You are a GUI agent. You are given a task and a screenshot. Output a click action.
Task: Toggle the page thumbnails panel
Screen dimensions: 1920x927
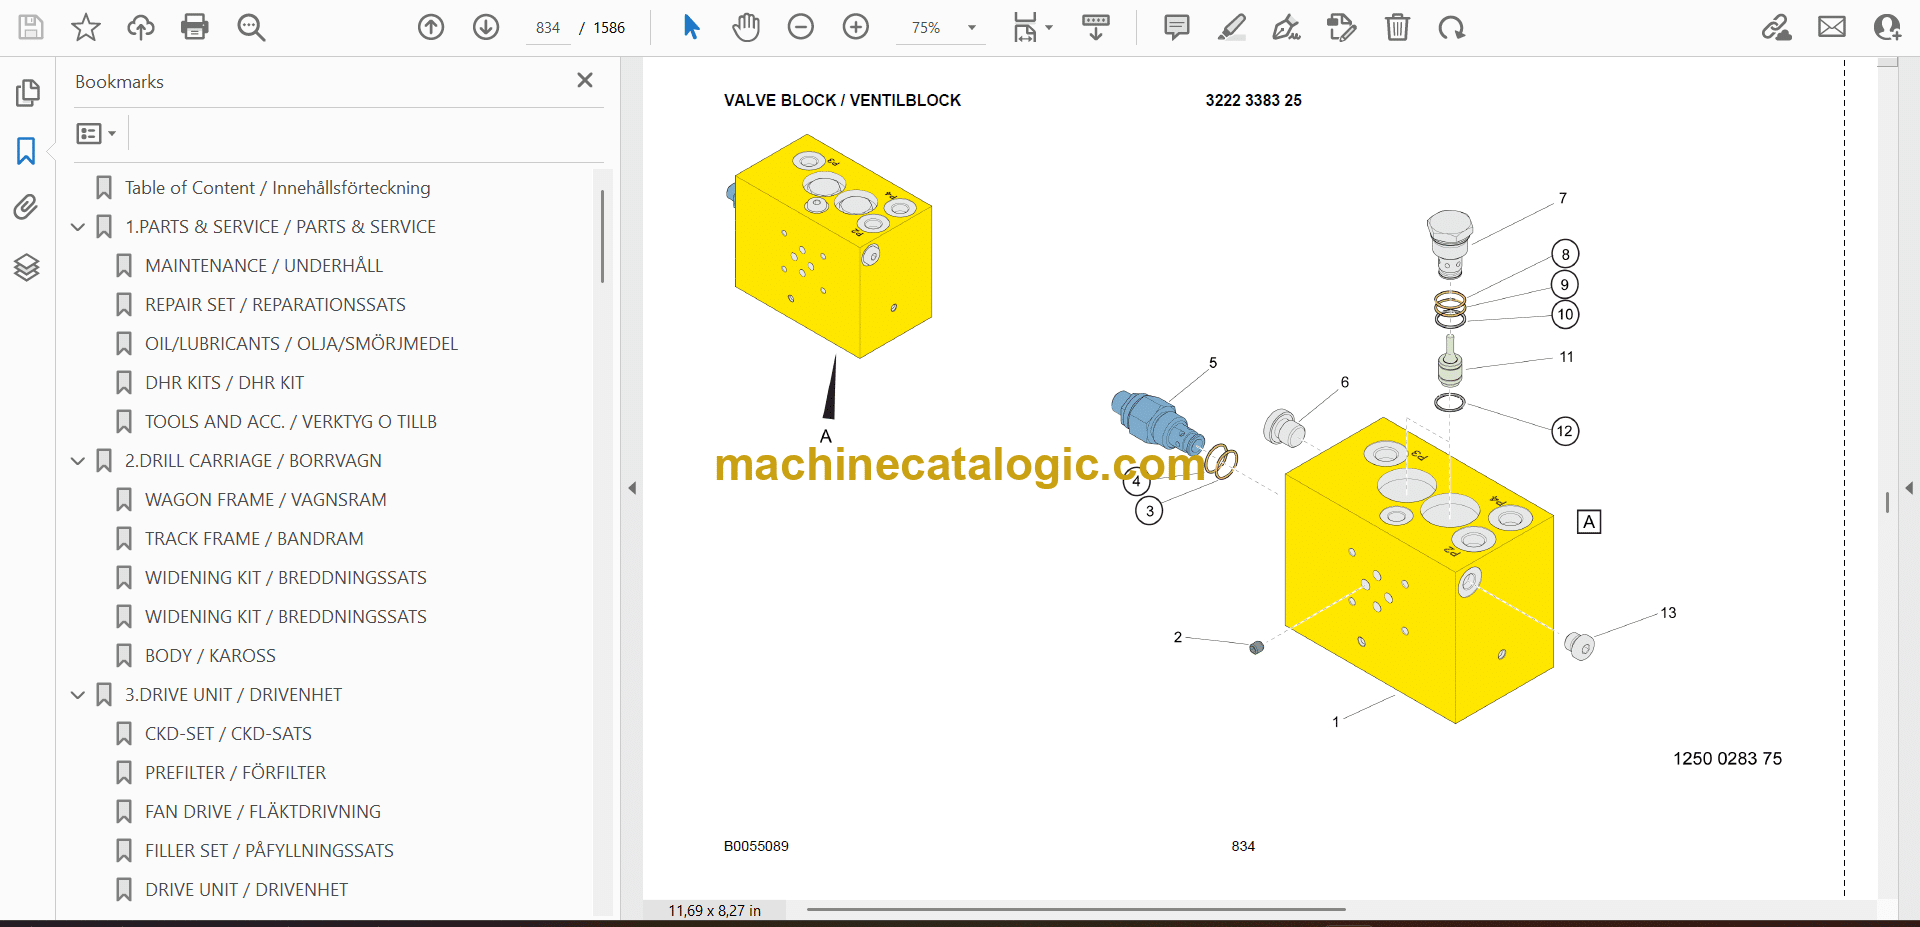point(27,93)
